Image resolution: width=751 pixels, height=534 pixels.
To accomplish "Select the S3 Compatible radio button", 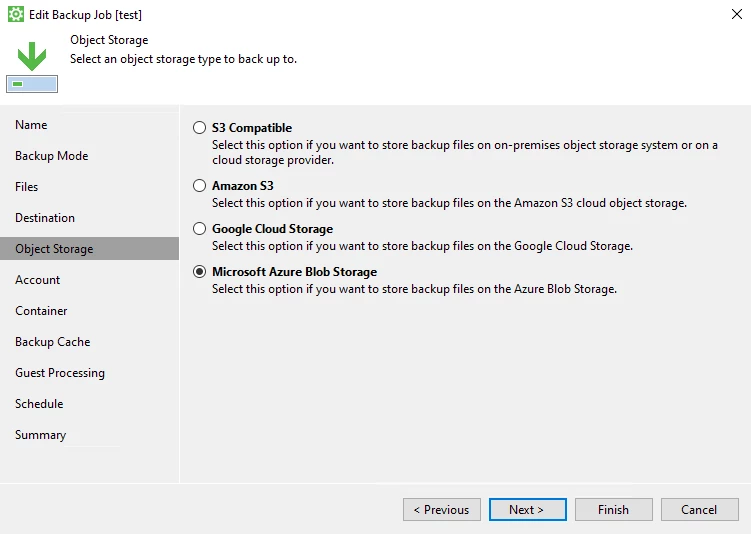I will coord(199,127).
